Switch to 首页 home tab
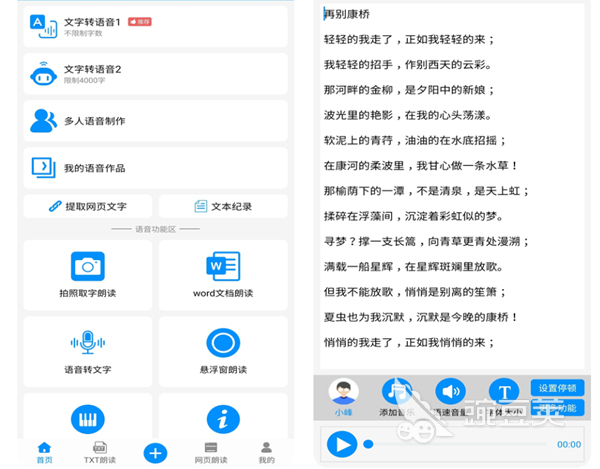Screen dimensions: 600x469 coord(44,453)
